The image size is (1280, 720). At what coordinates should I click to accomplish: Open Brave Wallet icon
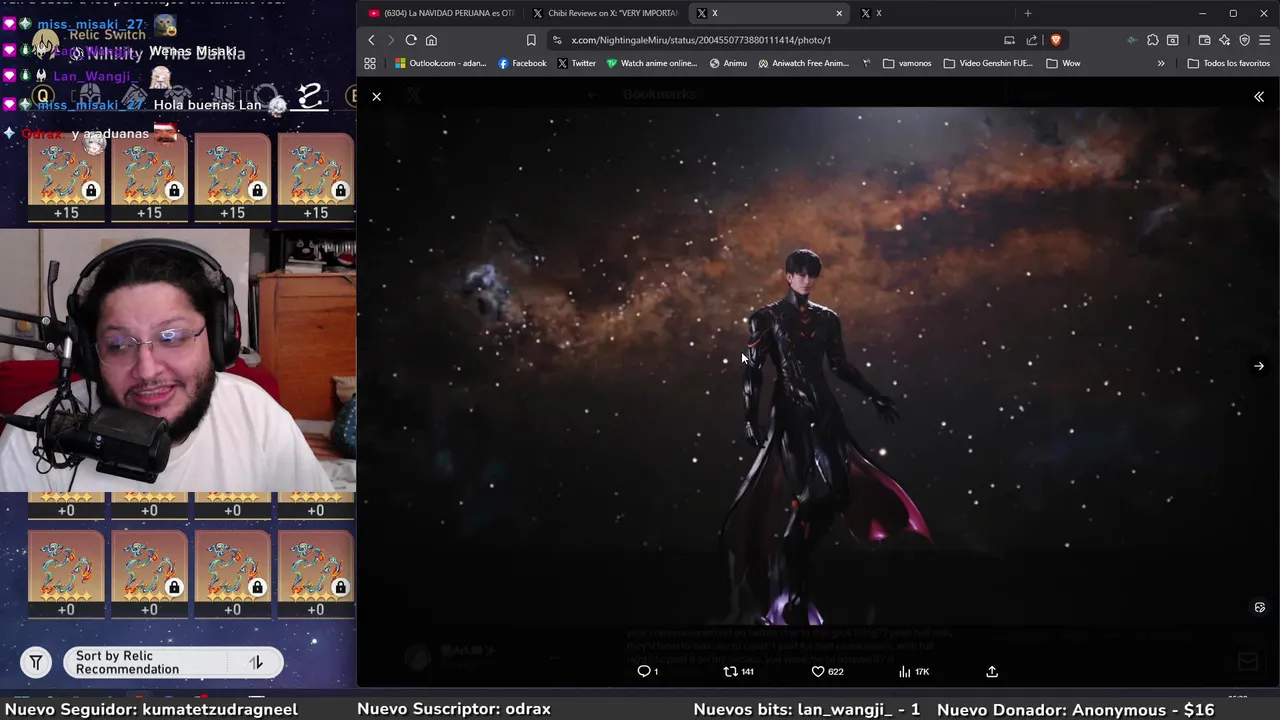click(x=1204, y=40)
